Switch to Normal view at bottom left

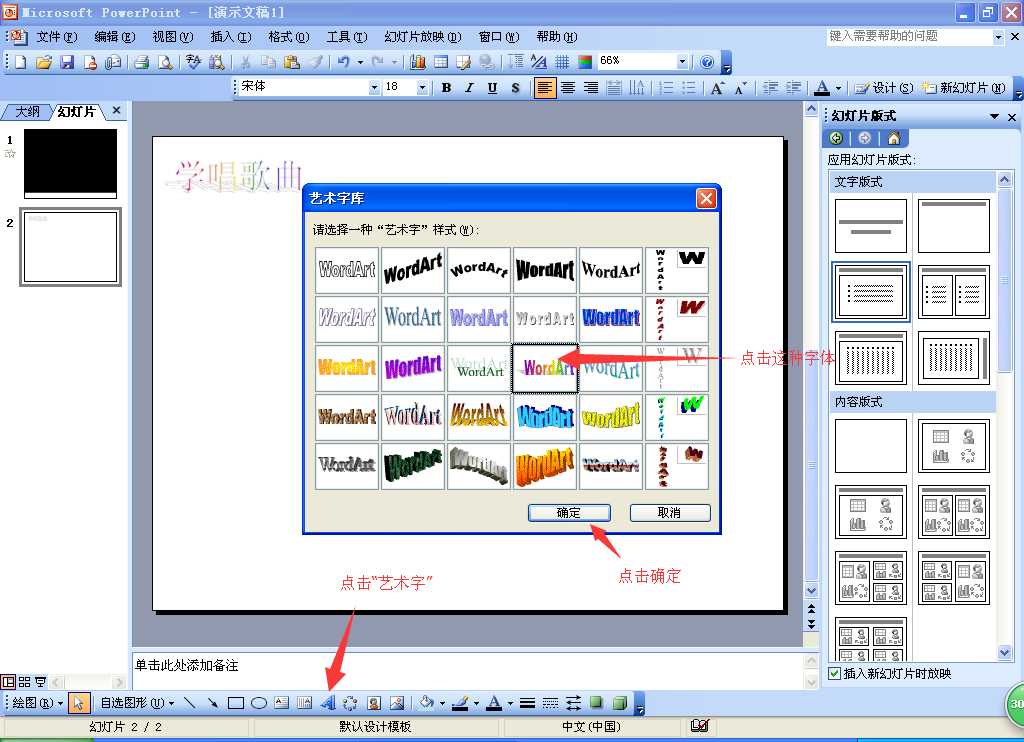tap(8, 682)
